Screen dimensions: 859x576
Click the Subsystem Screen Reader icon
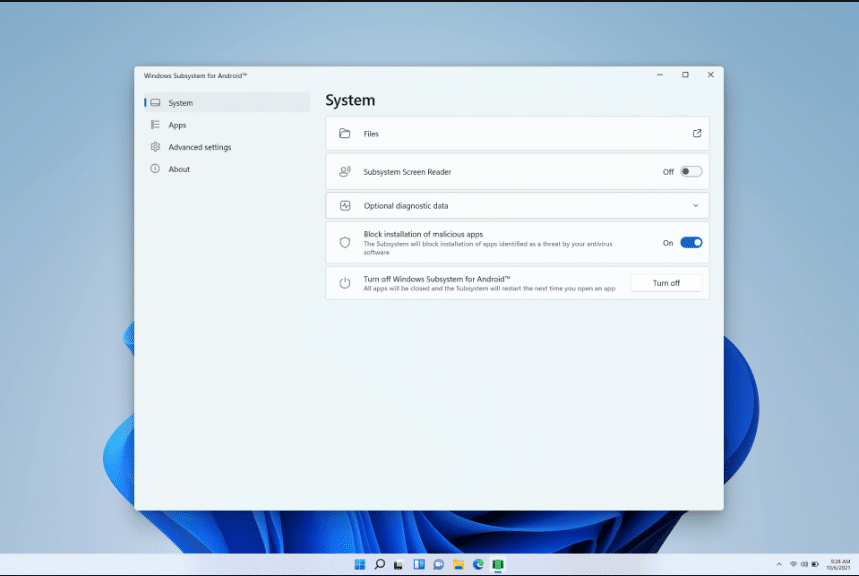(x=345, y=172)
